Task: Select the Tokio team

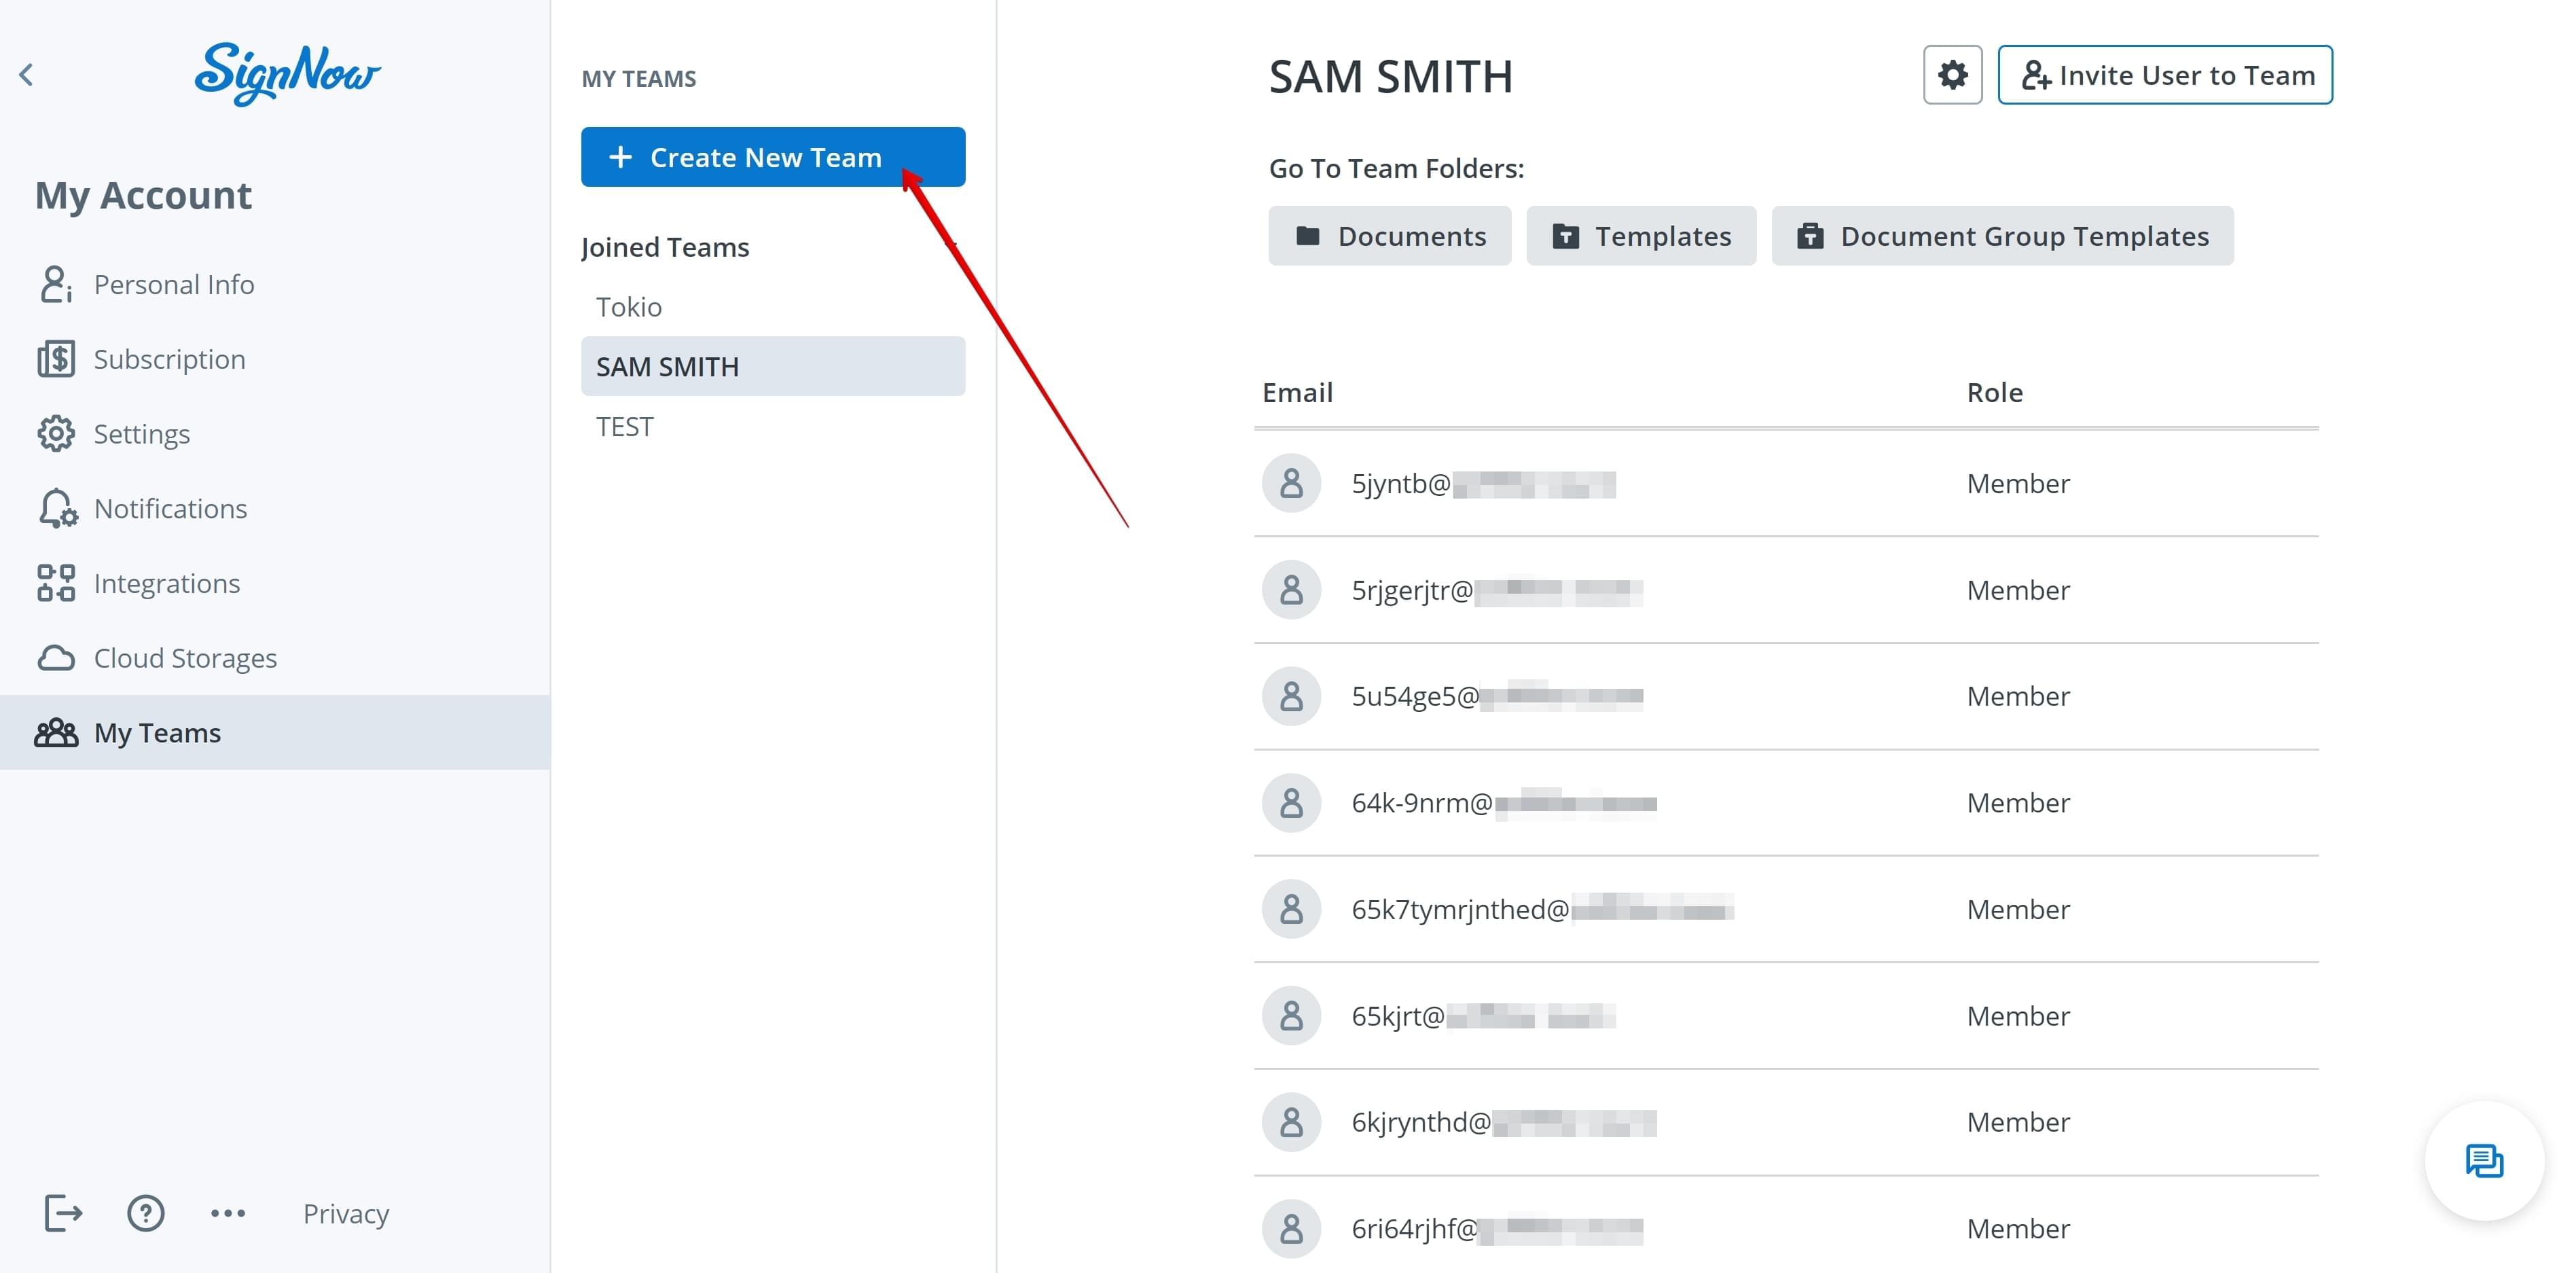Action: pos(773,307)
